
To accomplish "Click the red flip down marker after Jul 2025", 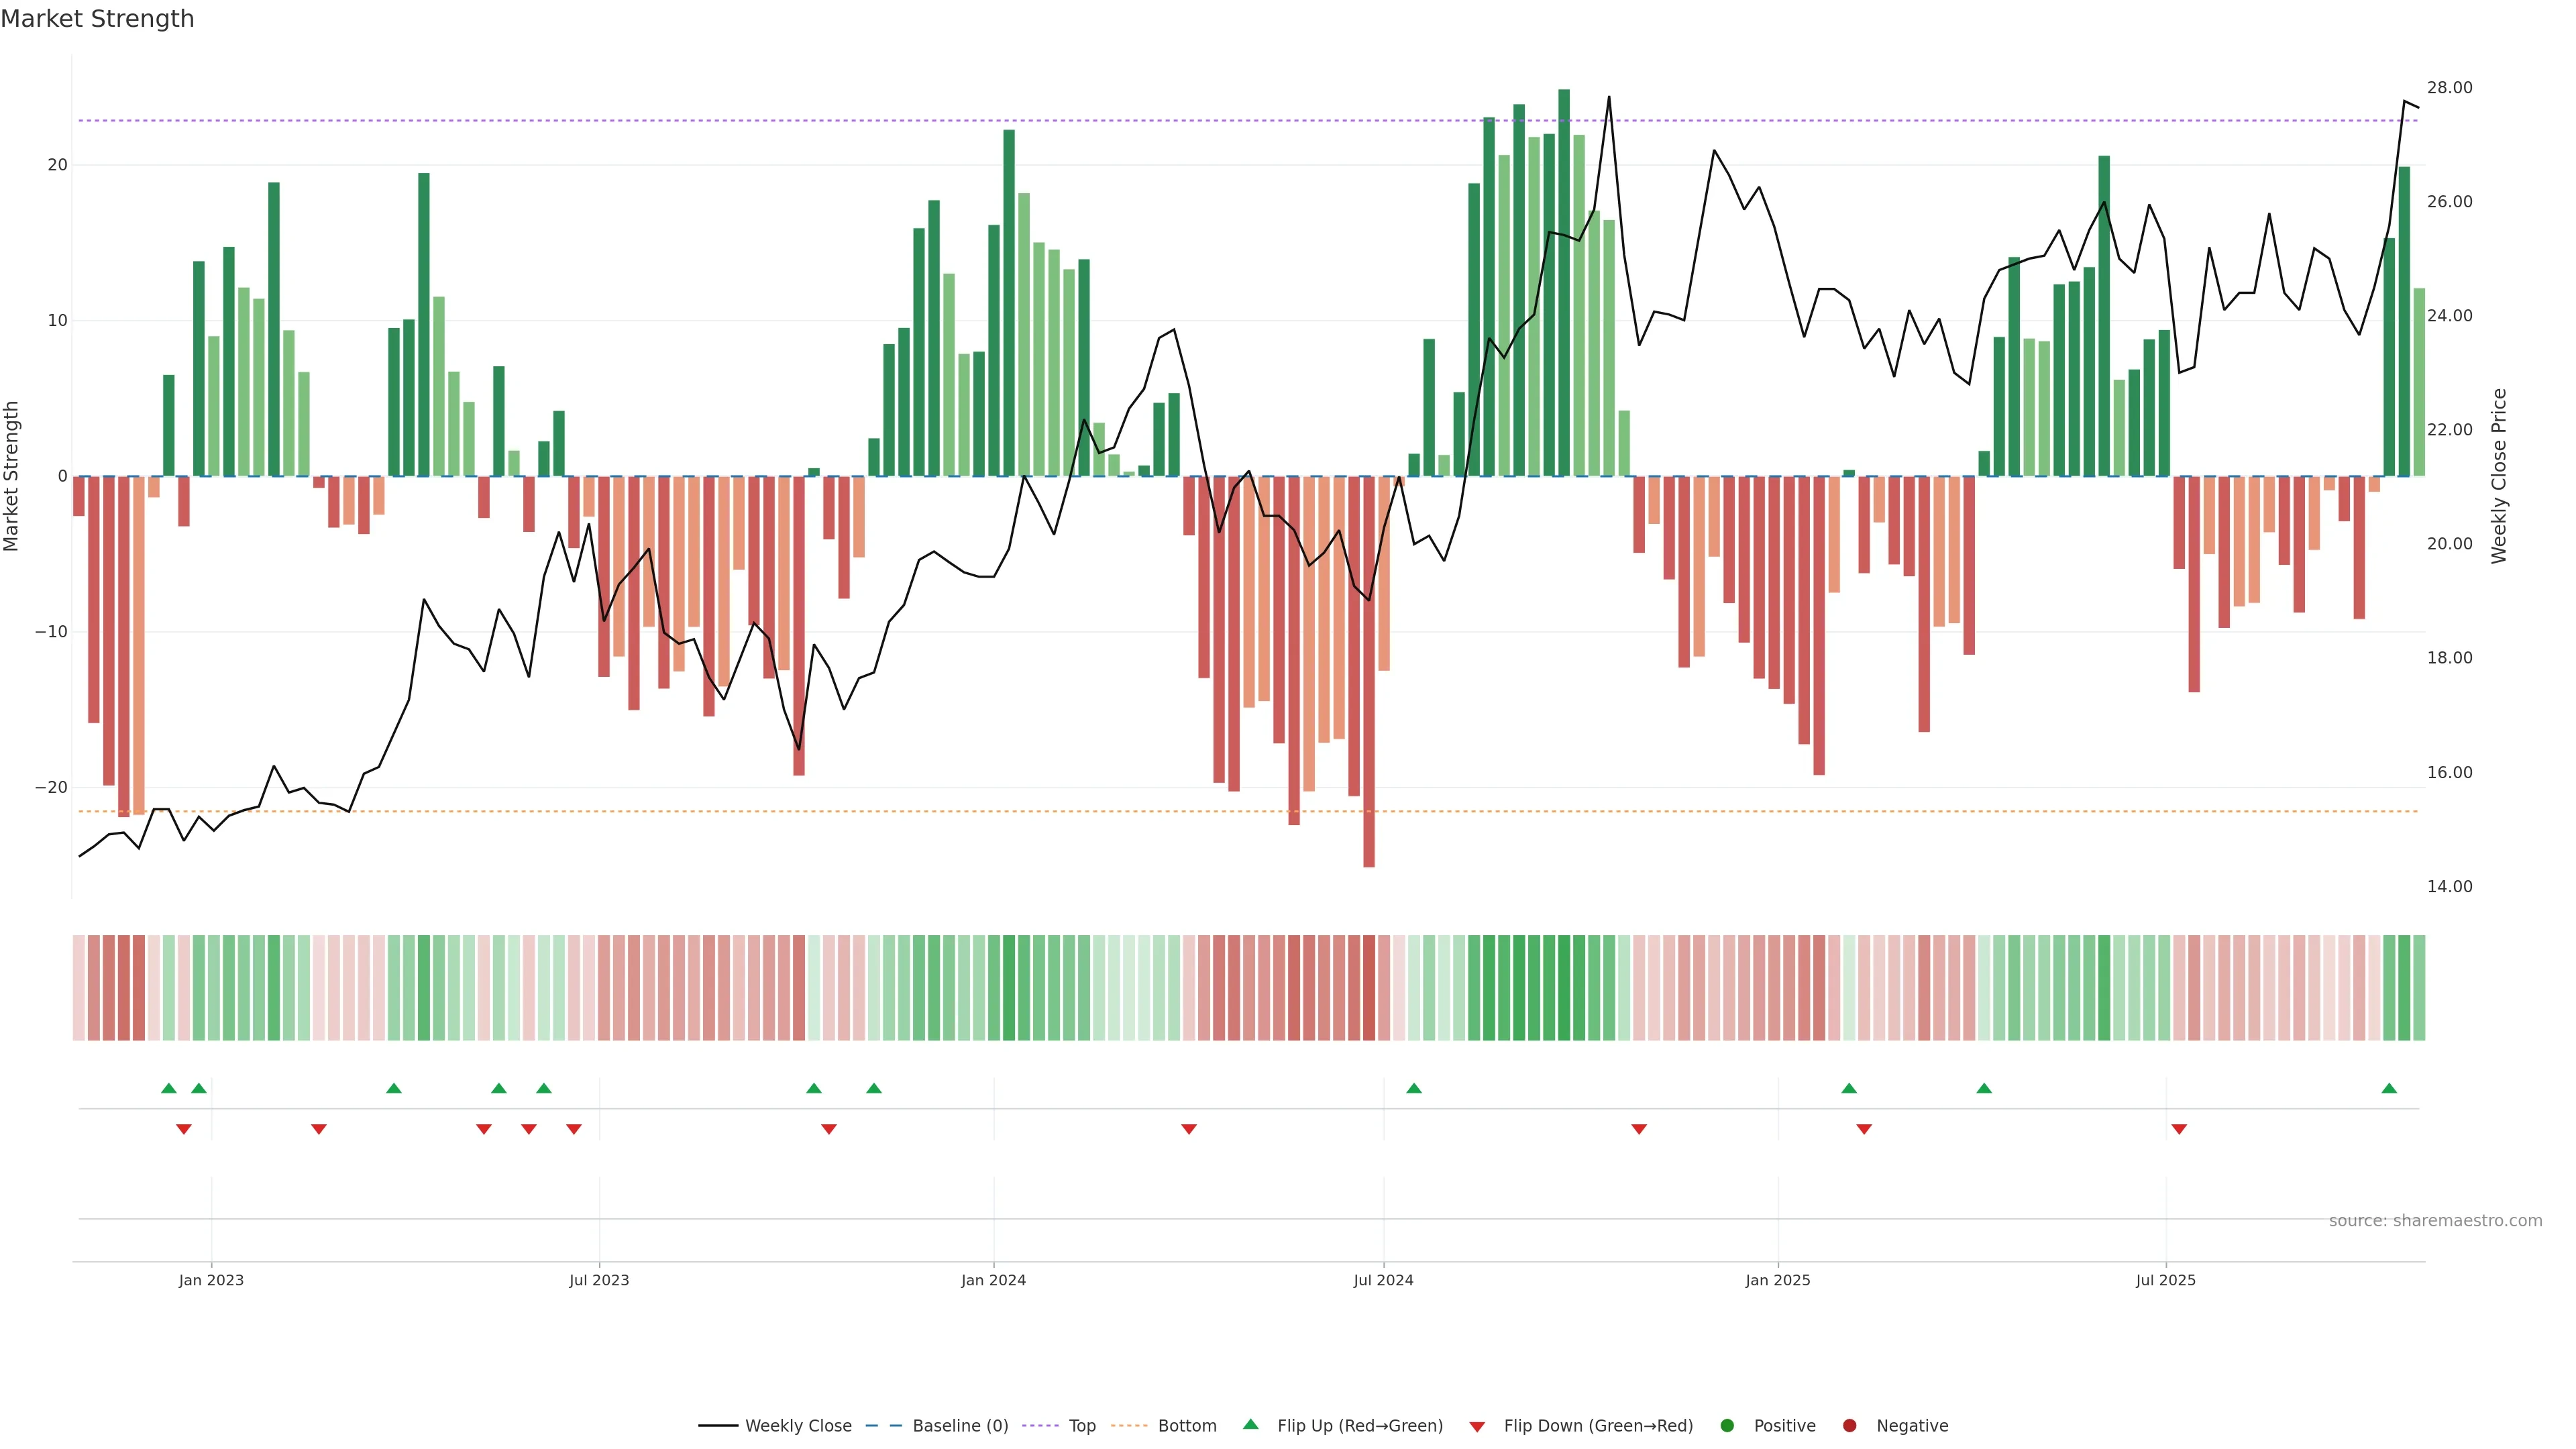I will tap(2179, 1129).
